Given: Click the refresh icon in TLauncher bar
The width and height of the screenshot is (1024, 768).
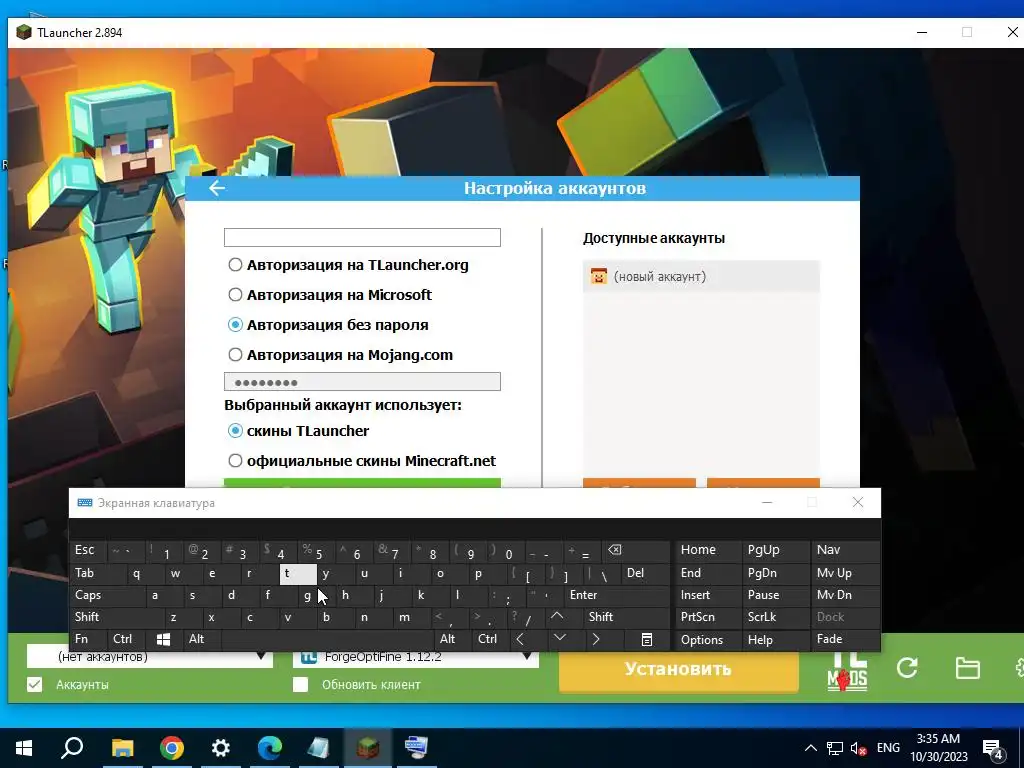Looking at the screenshot, I should point(907,668).
